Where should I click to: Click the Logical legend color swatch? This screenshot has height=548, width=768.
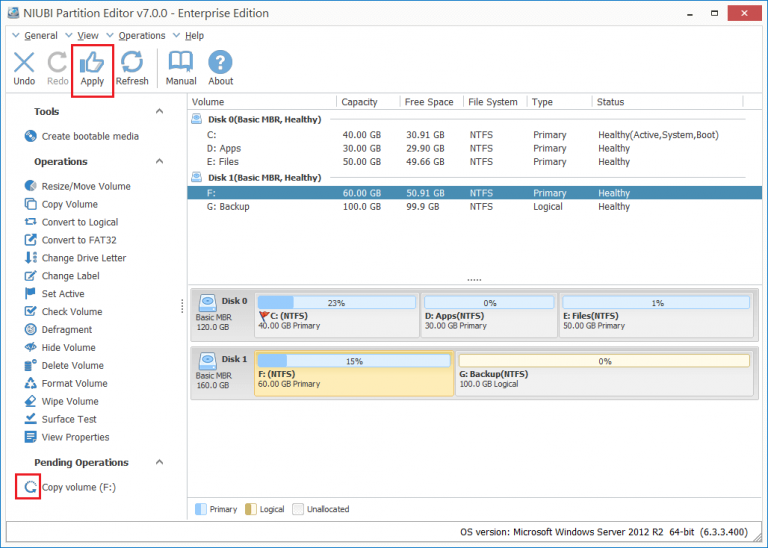[250, 509]
